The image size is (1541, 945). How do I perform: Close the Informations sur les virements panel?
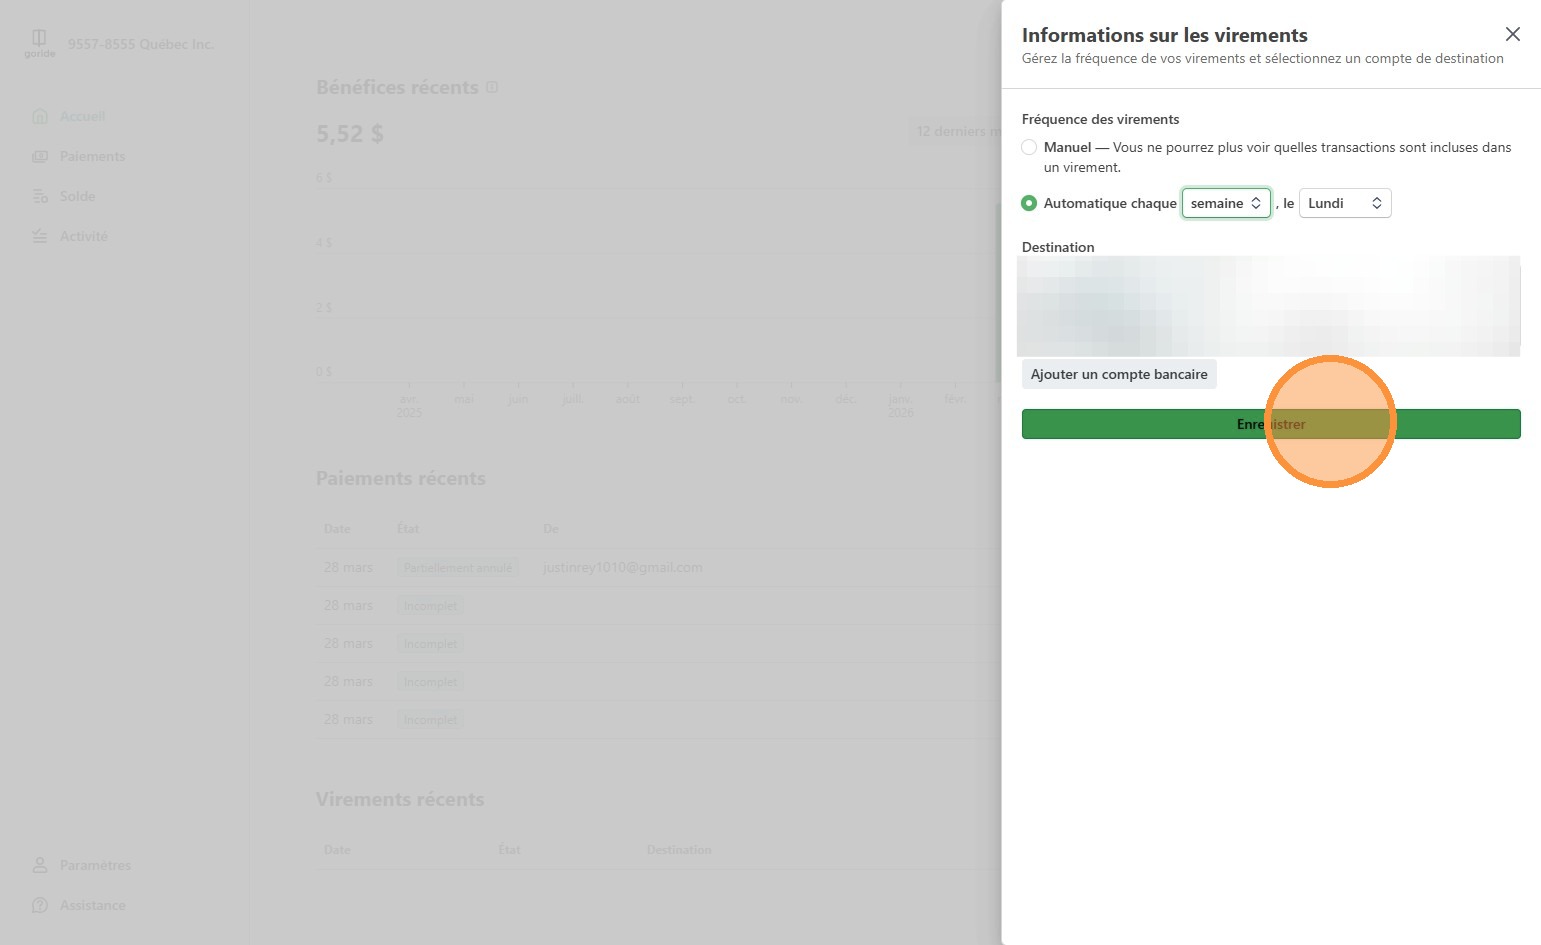[x=1512, y=34]
